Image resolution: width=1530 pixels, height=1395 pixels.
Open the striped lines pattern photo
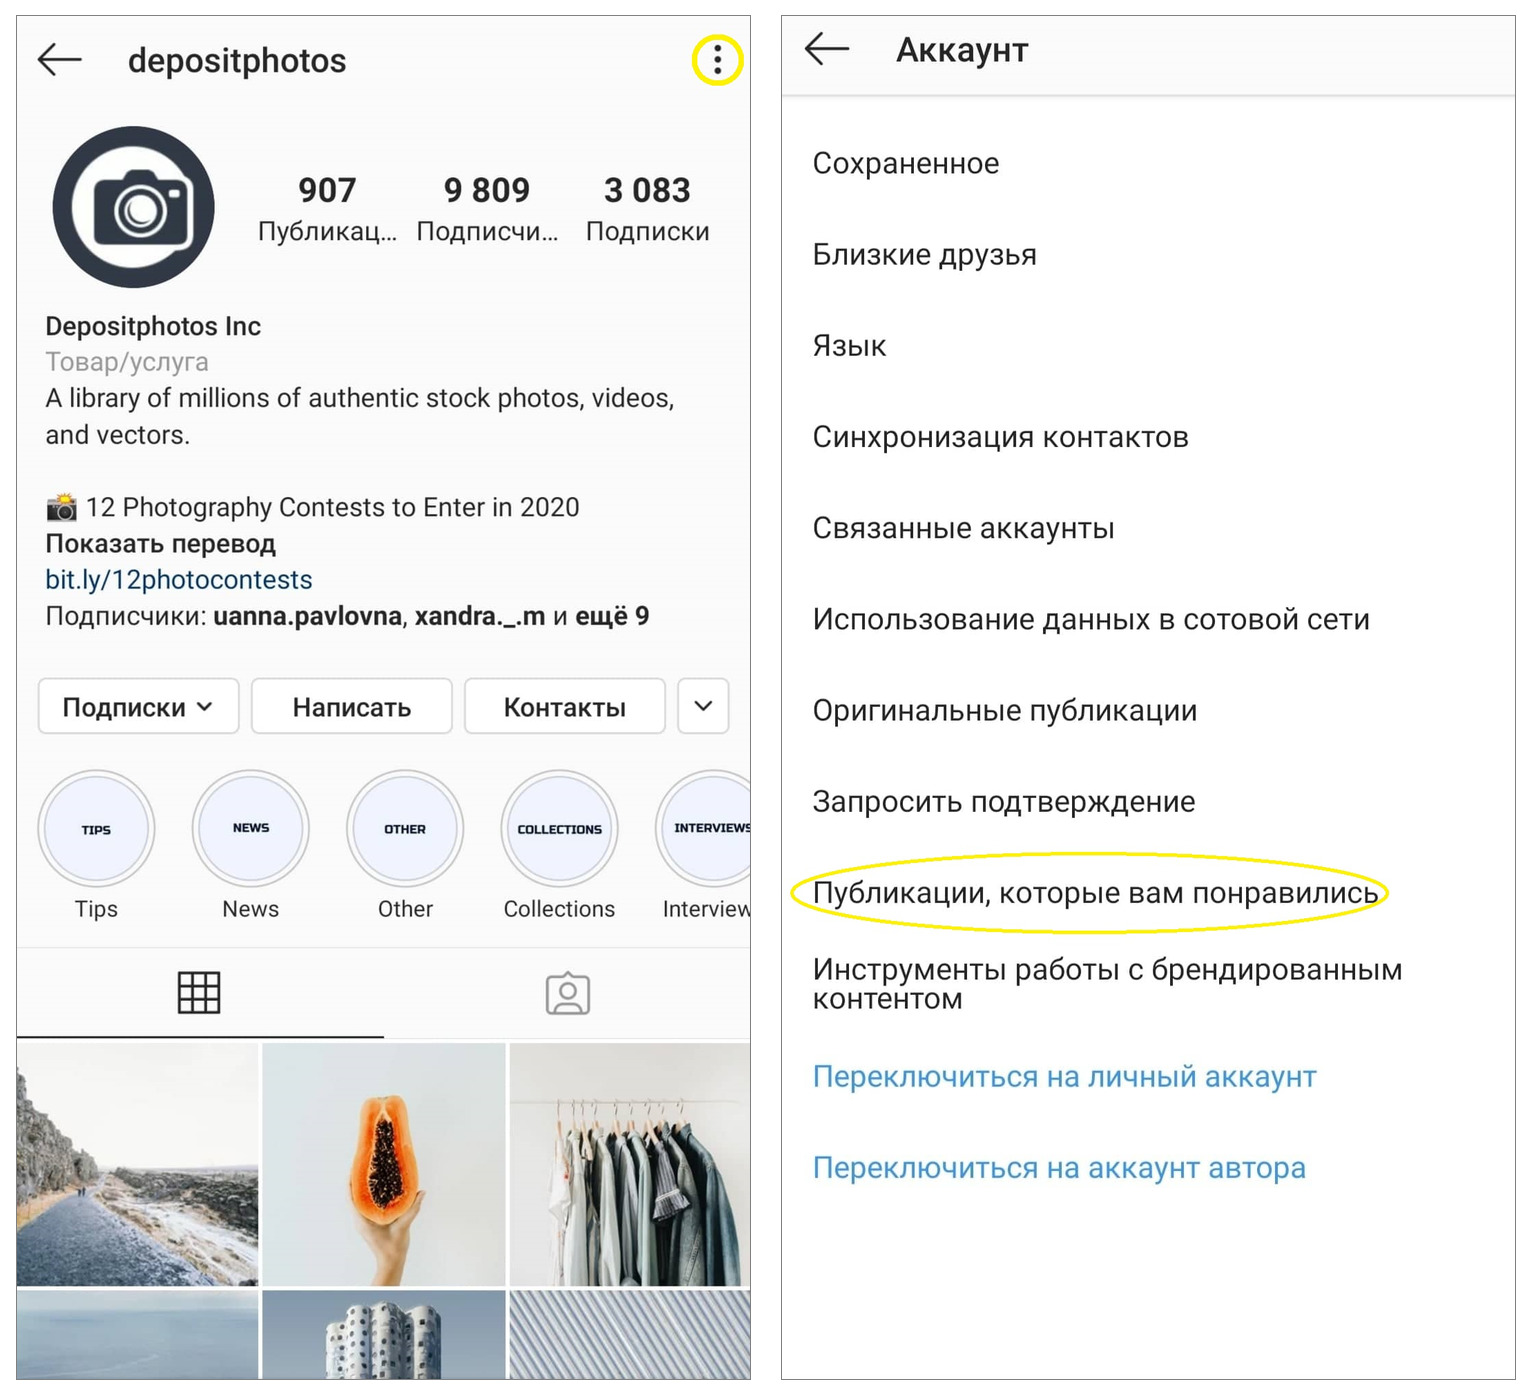coord(630,1335)
